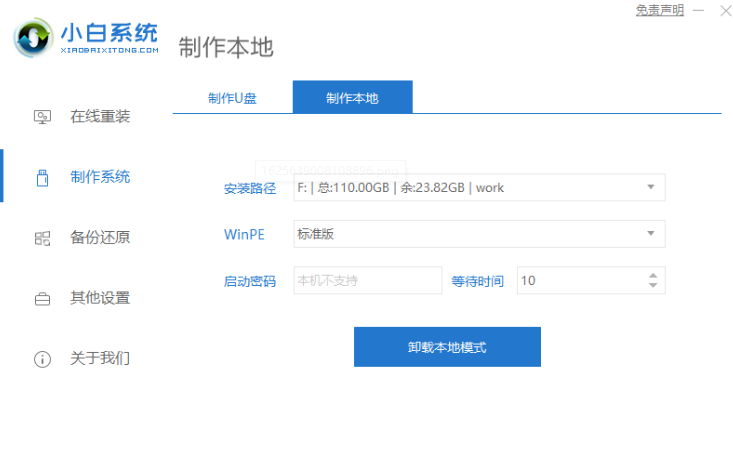Expand the WinPE 标准版 dropdown arrow

pos(650,233)
